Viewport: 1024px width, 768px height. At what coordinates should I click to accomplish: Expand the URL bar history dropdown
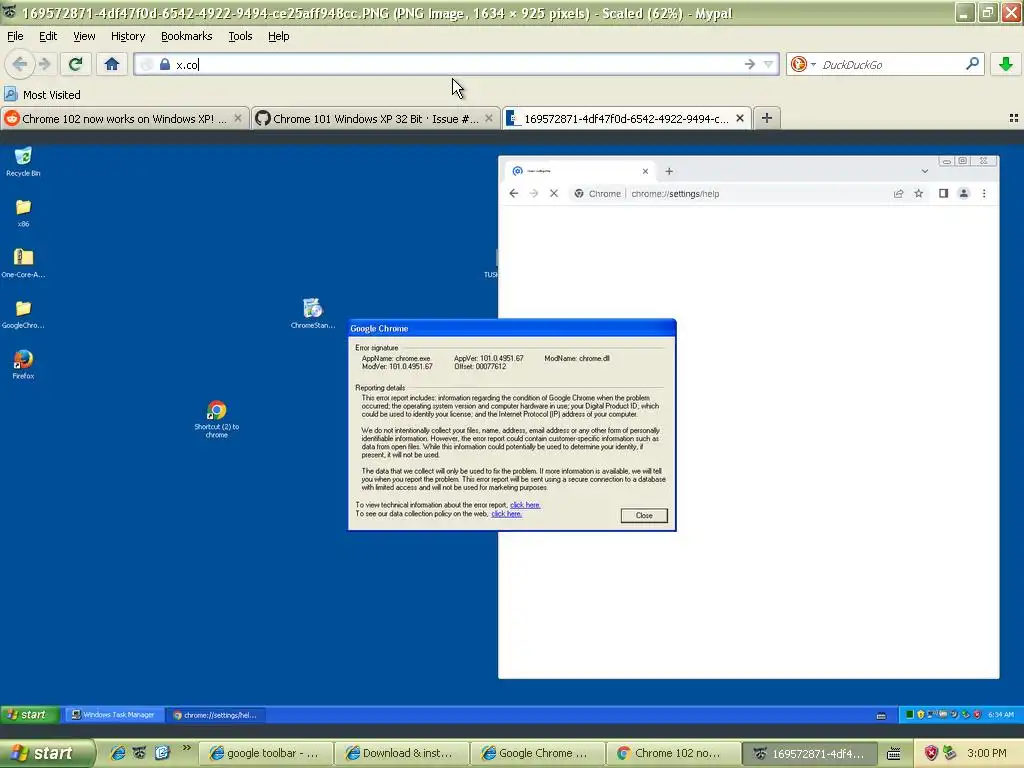pos(769,64)
